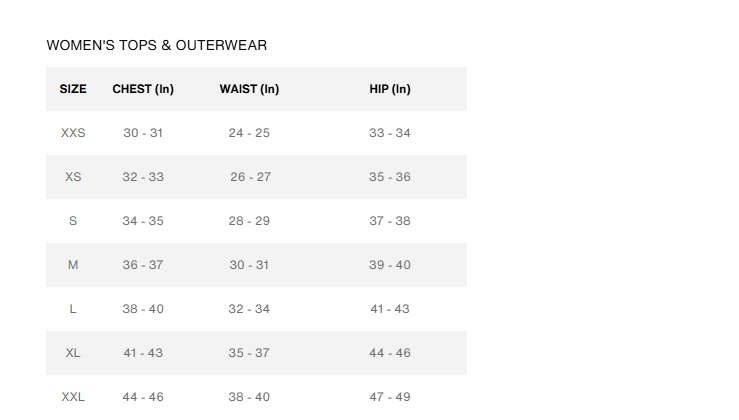The image size is (739, 420).
Task: Select the XXS size row label
Action: click(x=73, y=133)
